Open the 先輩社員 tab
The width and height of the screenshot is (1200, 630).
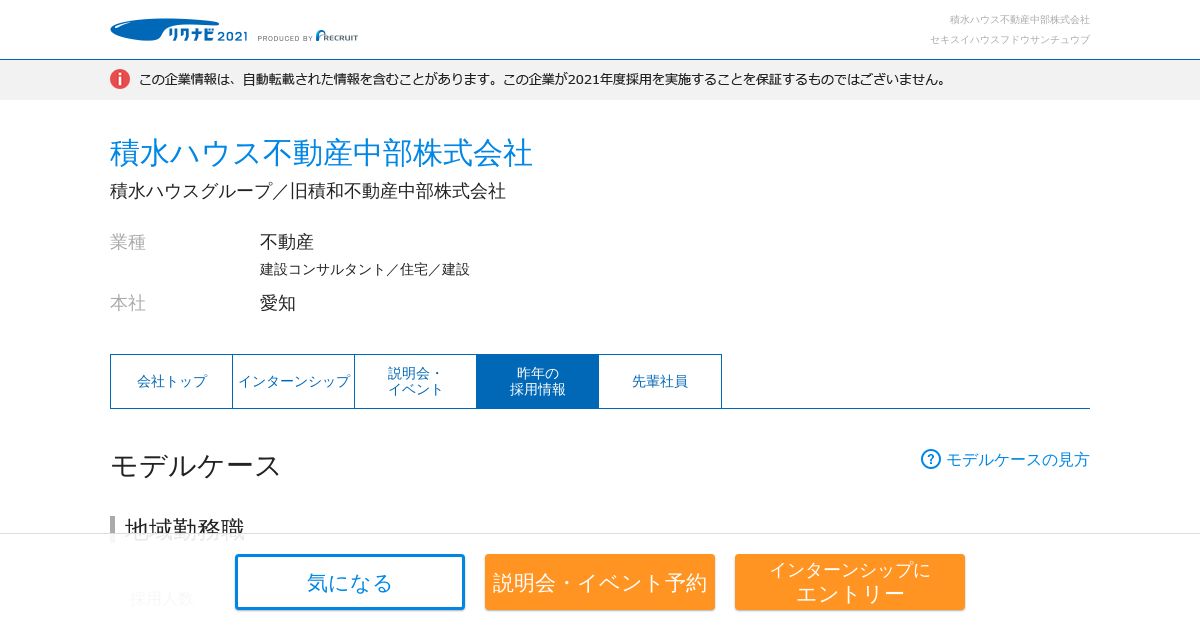point(660,381)
